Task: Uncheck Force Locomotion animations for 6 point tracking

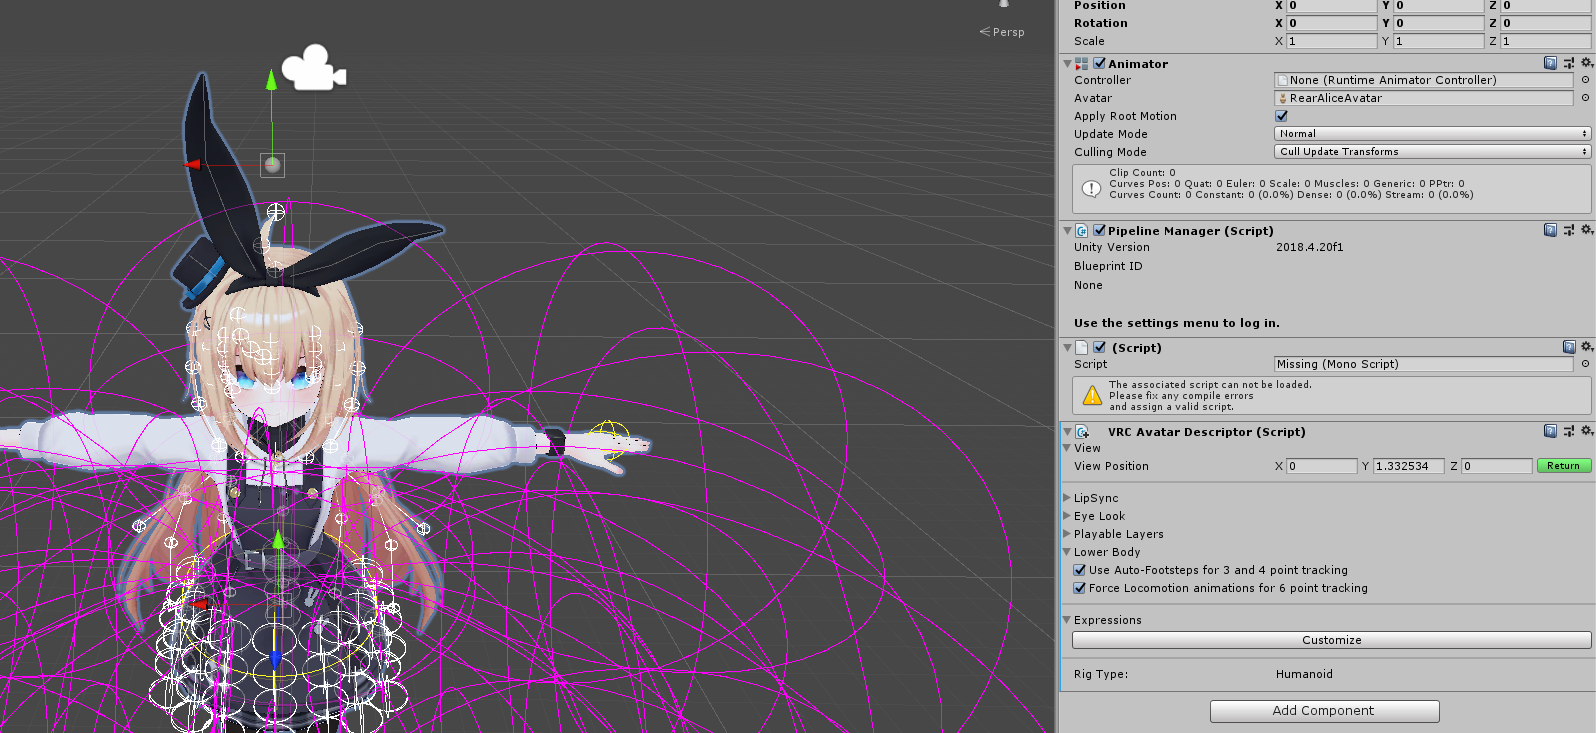Action: (1080, 588)
